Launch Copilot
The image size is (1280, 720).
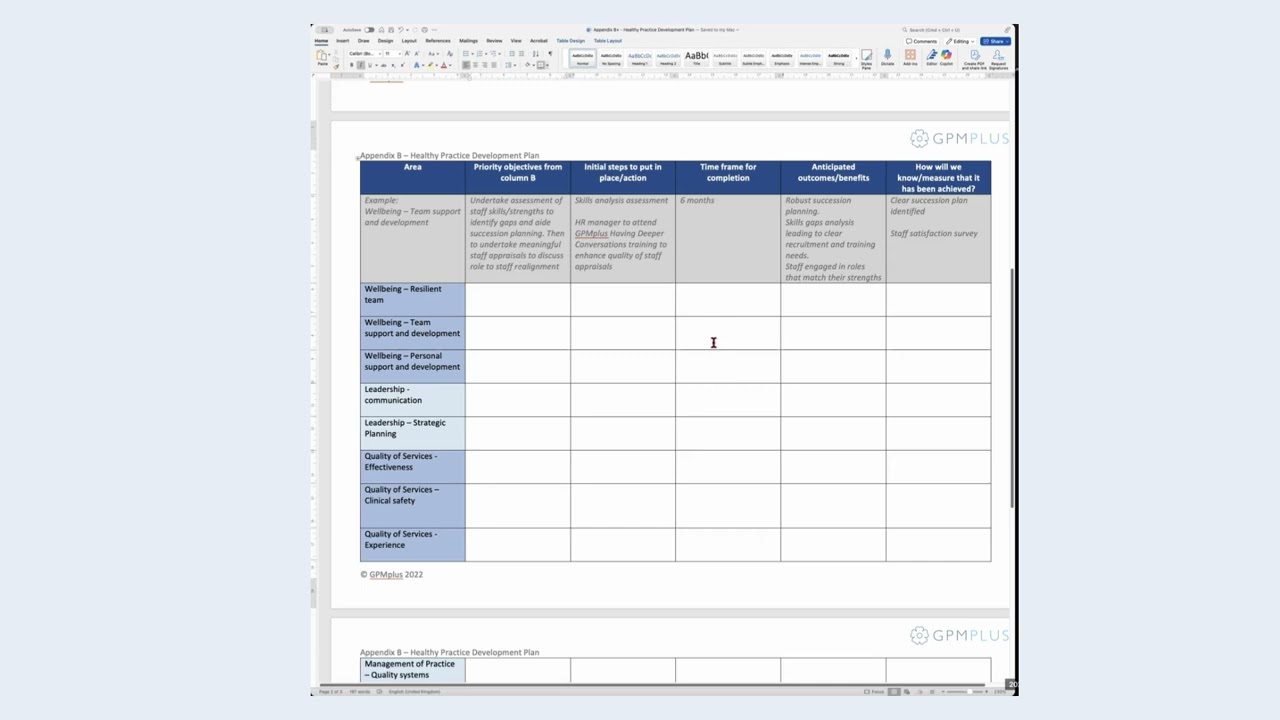946,58
